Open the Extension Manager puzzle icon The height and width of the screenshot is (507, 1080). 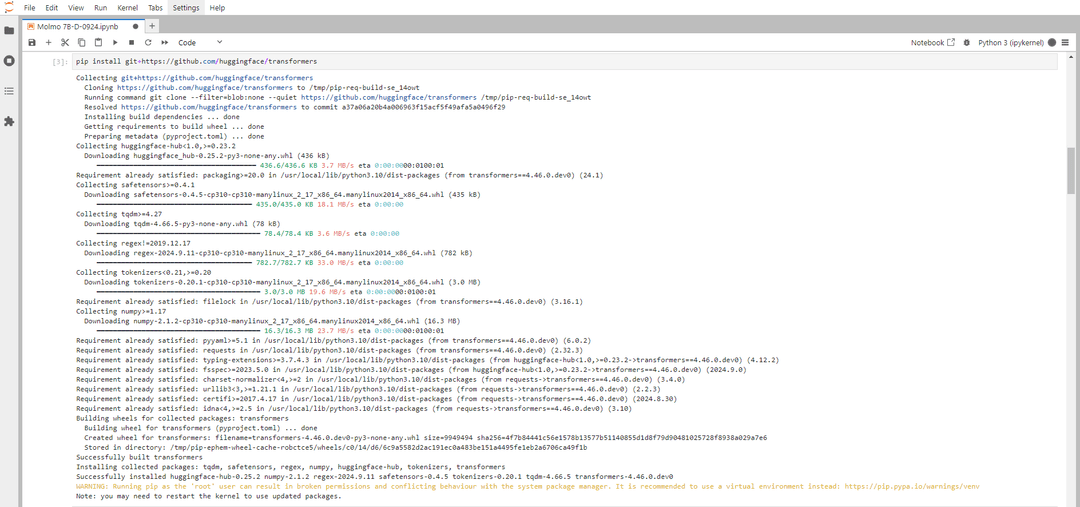click(9, 121)
